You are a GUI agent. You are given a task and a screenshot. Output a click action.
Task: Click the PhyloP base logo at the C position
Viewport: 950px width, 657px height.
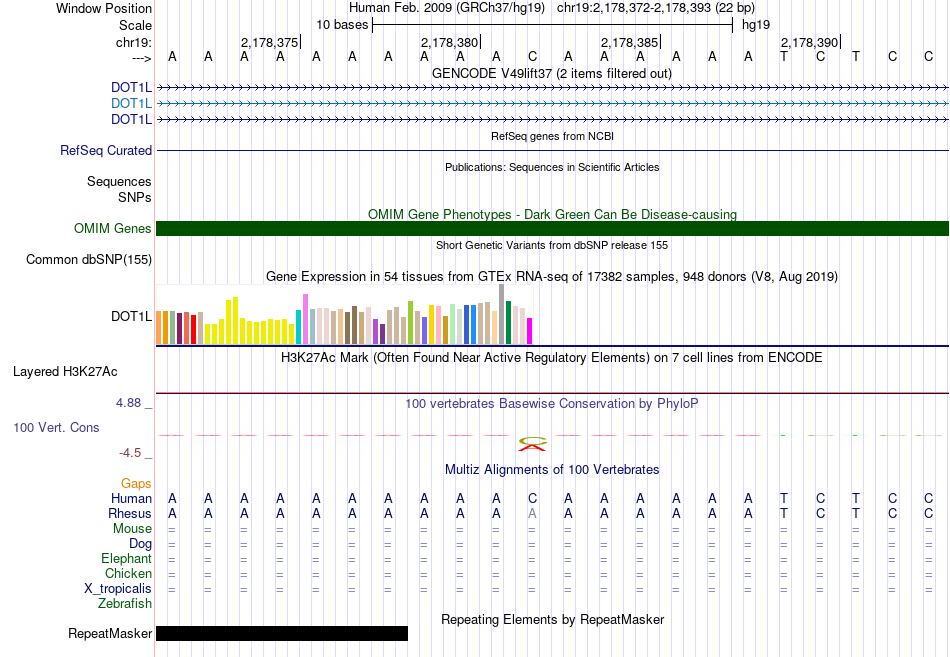533,444
